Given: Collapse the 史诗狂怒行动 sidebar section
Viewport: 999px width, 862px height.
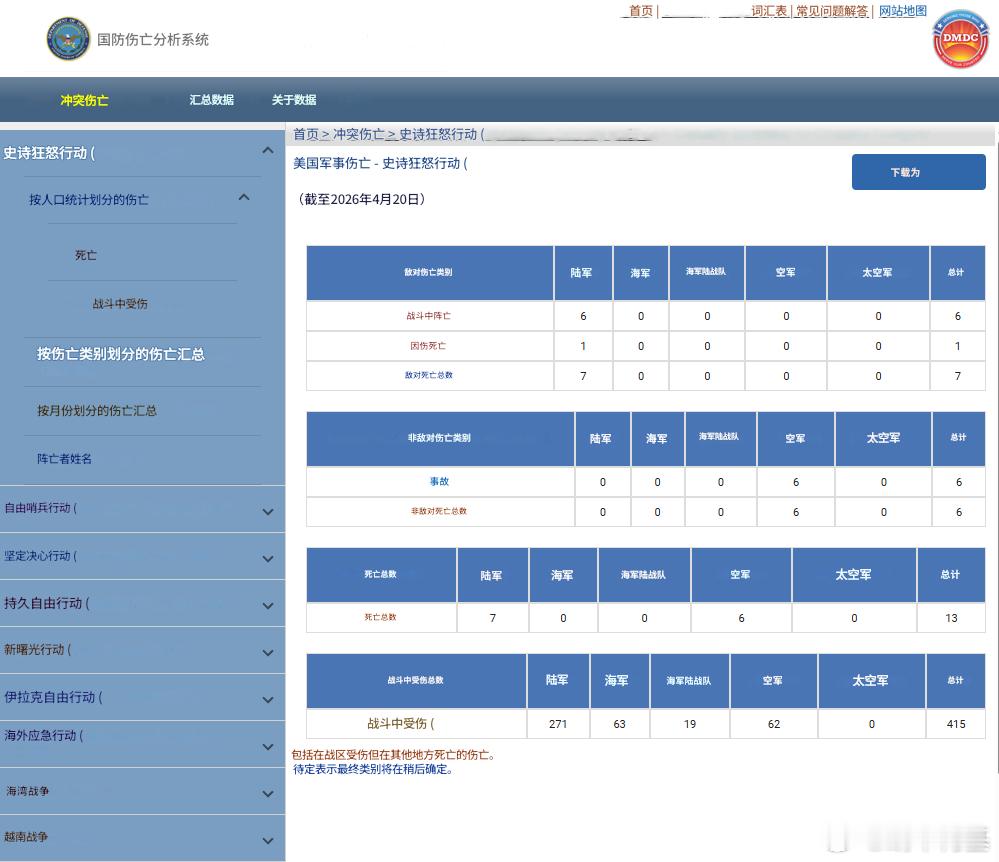Looking at the screenshot, I should tap(267, 151).
